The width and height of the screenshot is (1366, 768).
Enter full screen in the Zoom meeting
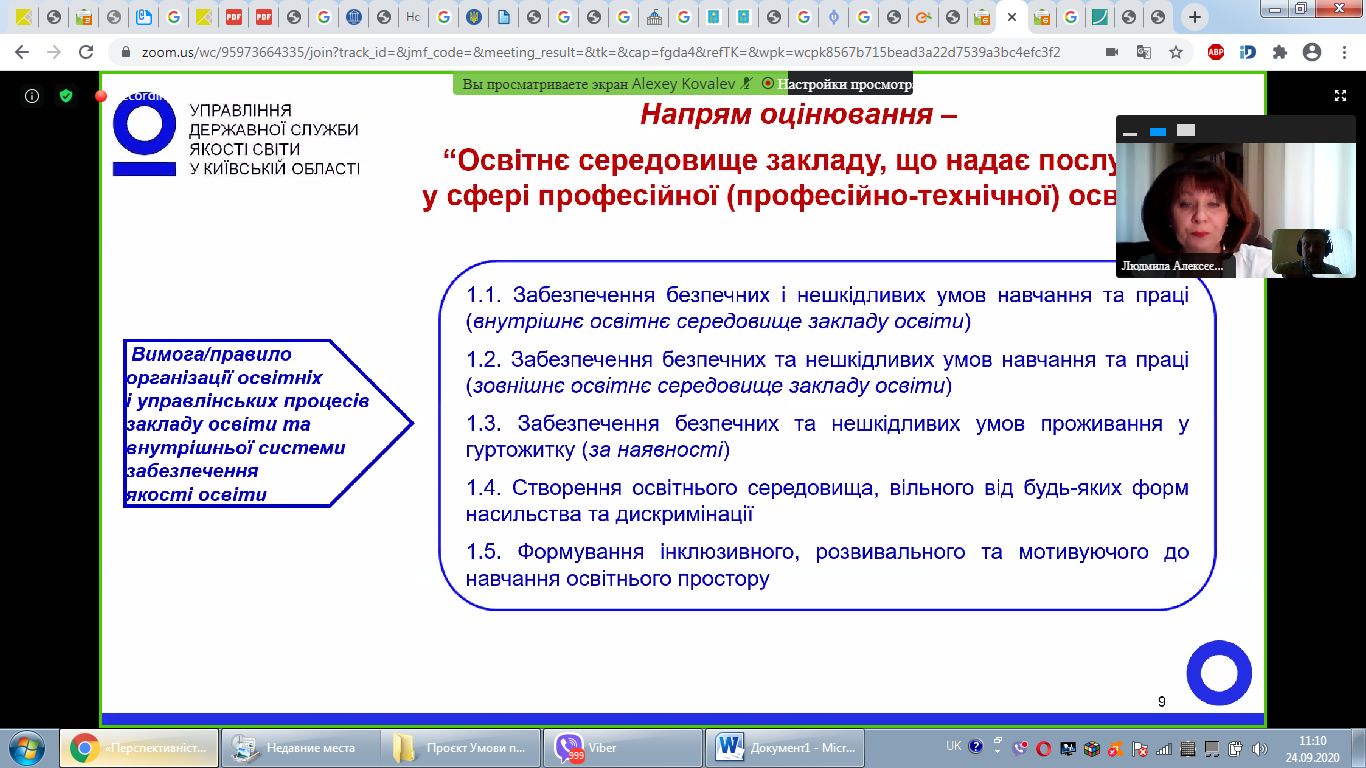(x=1340, y=96)
